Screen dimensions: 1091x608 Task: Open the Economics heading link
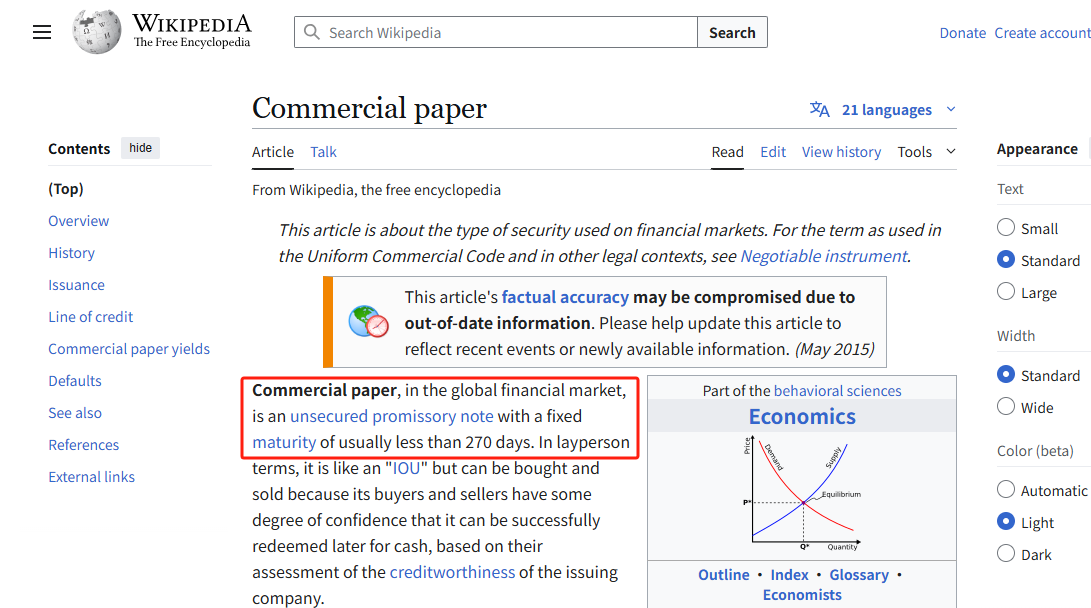[x=802, y=416]
